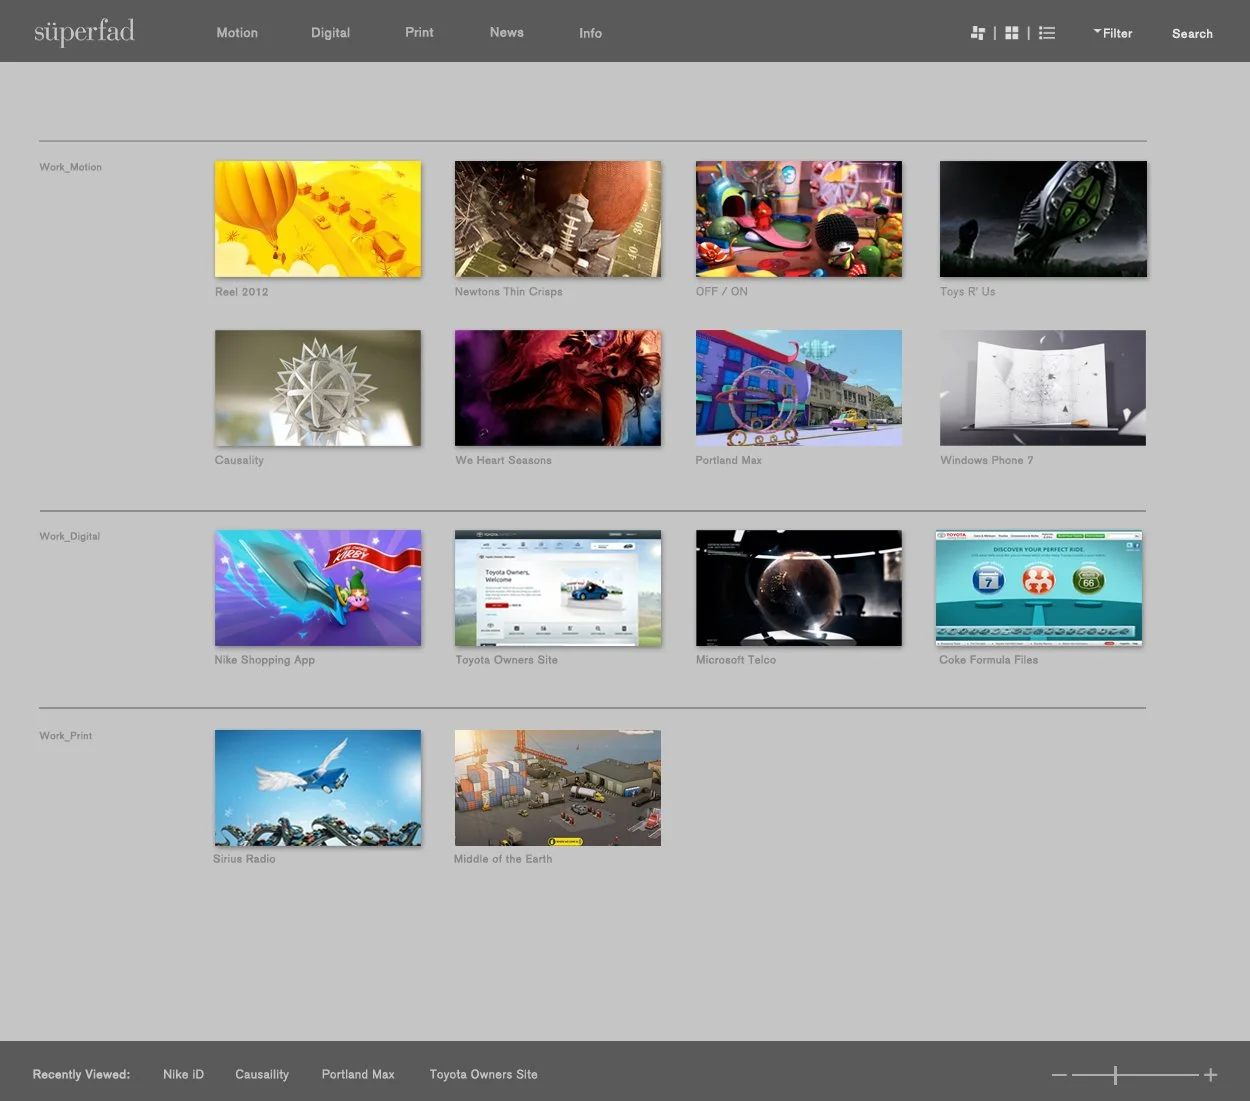1250x1101 pixels.
Task: Switch to the mosaic layout view icon
Action: pyautogui.click(x=978, y=33)
